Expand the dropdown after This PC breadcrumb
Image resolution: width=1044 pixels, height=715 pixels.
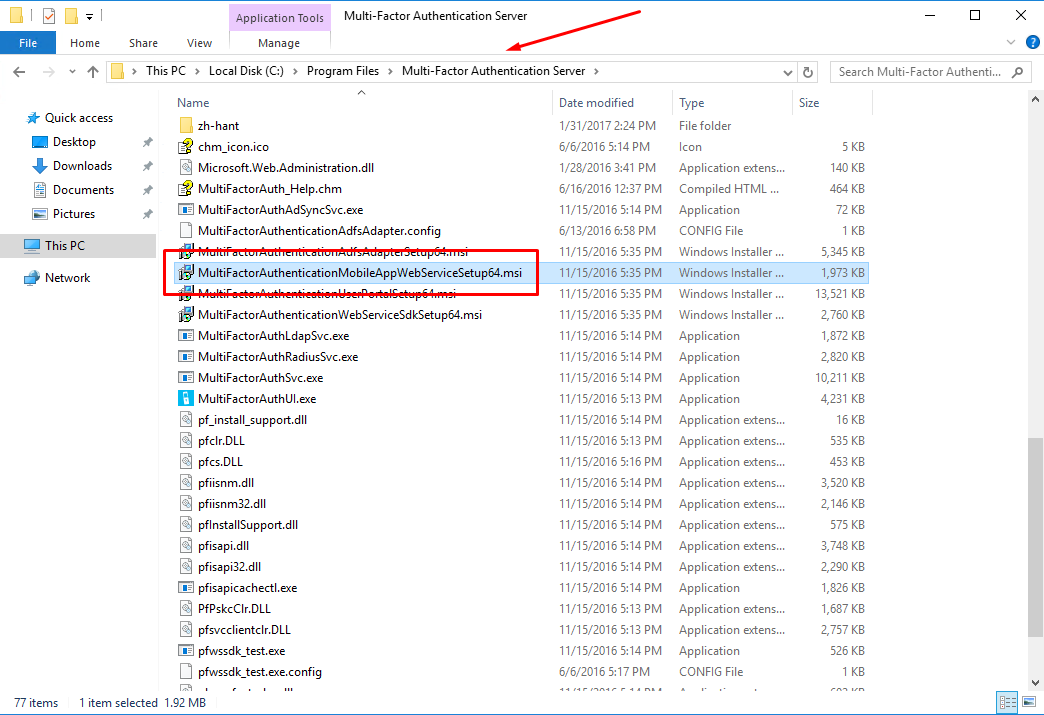pos(197,71)
